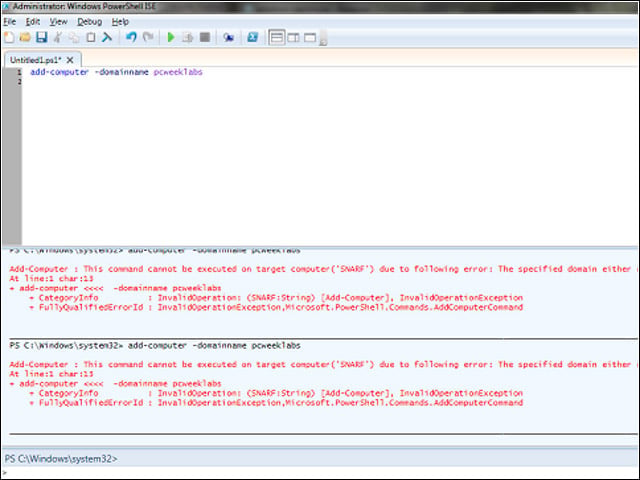Click first 'CategoryInfo' error detail line
Viewport: 640px width, 480px height.
[x=276, y=298]
